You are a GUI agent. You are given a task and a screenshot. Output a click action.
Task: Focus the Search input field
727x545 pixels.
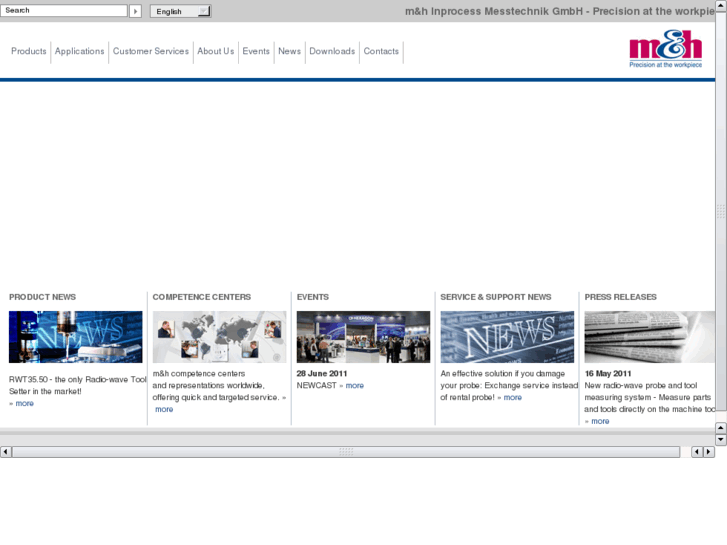click(64, 10)
